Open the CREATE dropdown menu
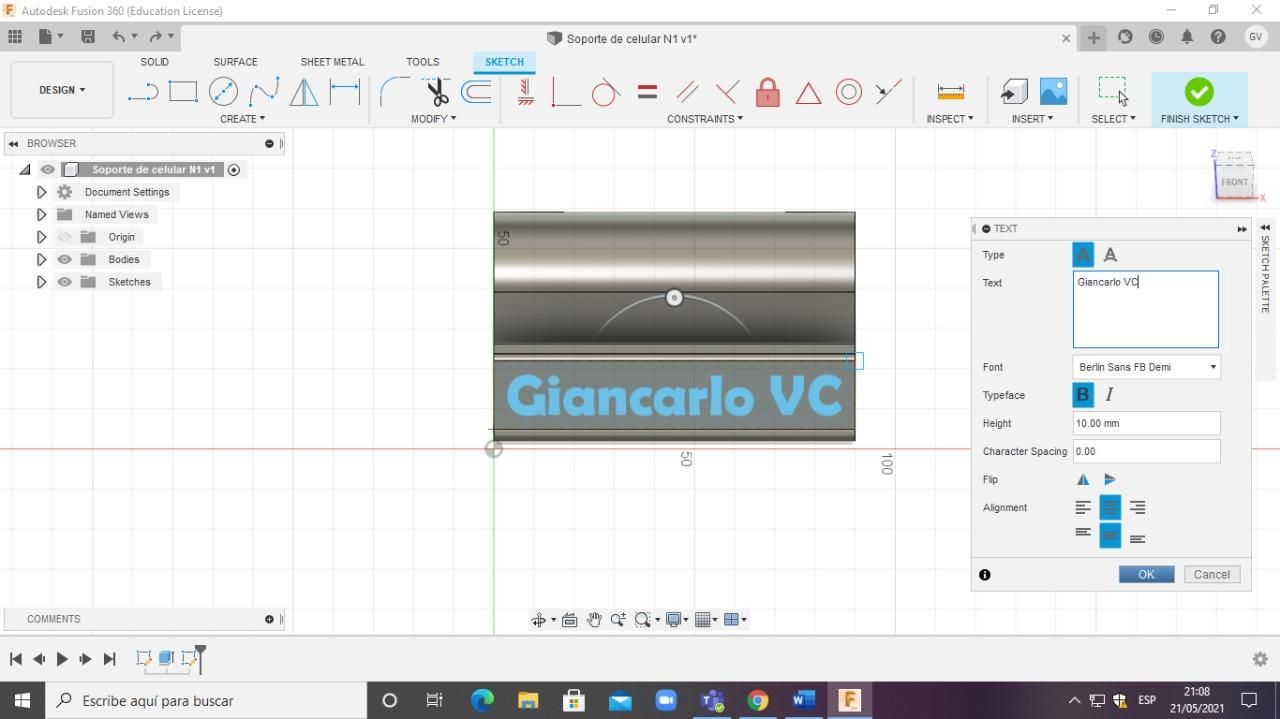Image resolution: width=1280 pixels, height=719 pixels. click(243, 119)
